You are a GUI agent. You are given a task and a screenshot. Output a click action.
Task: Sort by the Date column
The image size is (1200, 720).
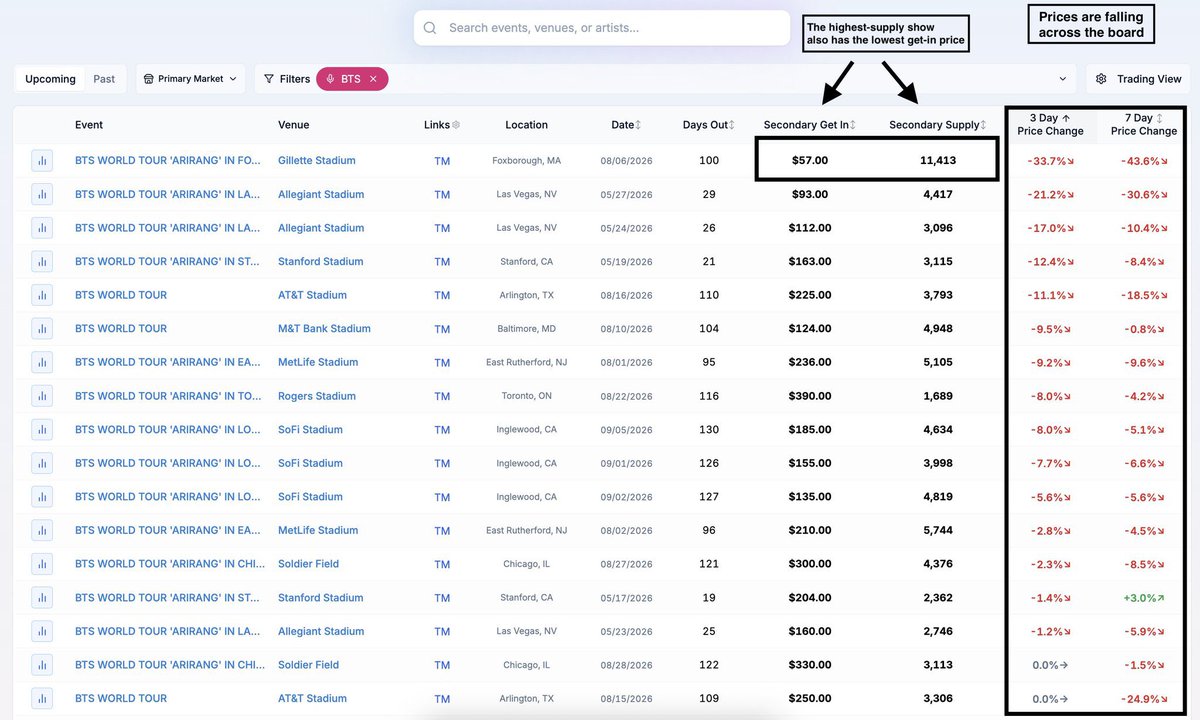[x=626, y=125]
